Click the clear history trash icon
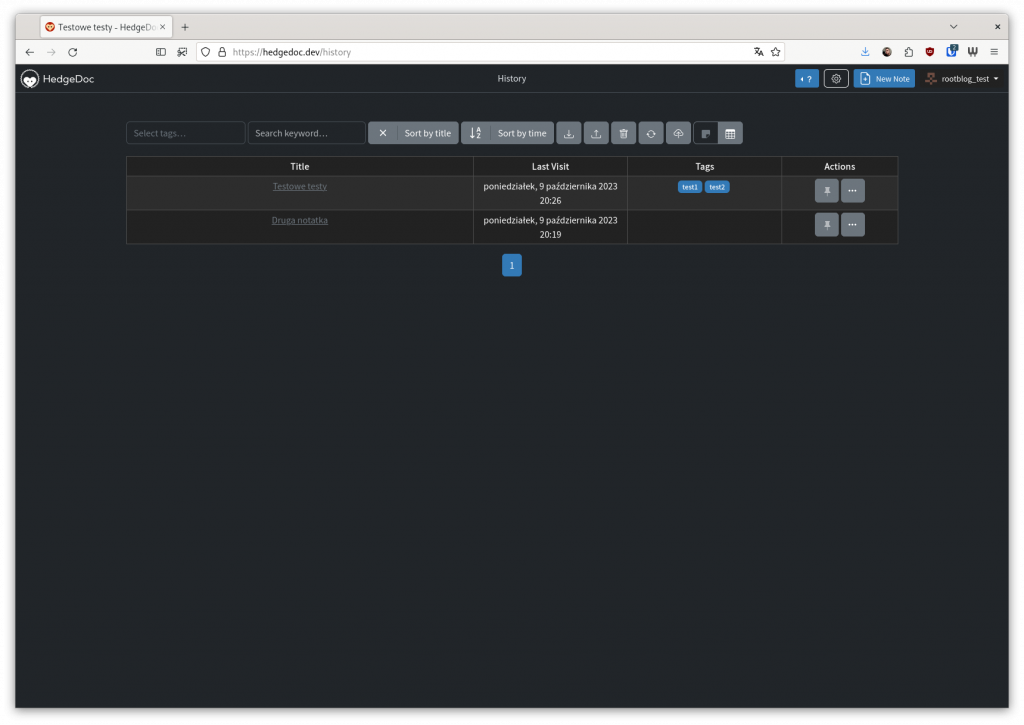 click(x=623, y=133)
